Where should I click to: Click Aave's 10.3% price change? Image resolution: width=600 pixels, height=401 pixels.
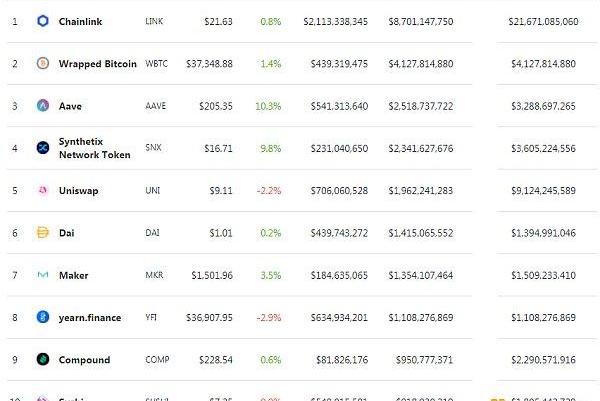point(268,106)
